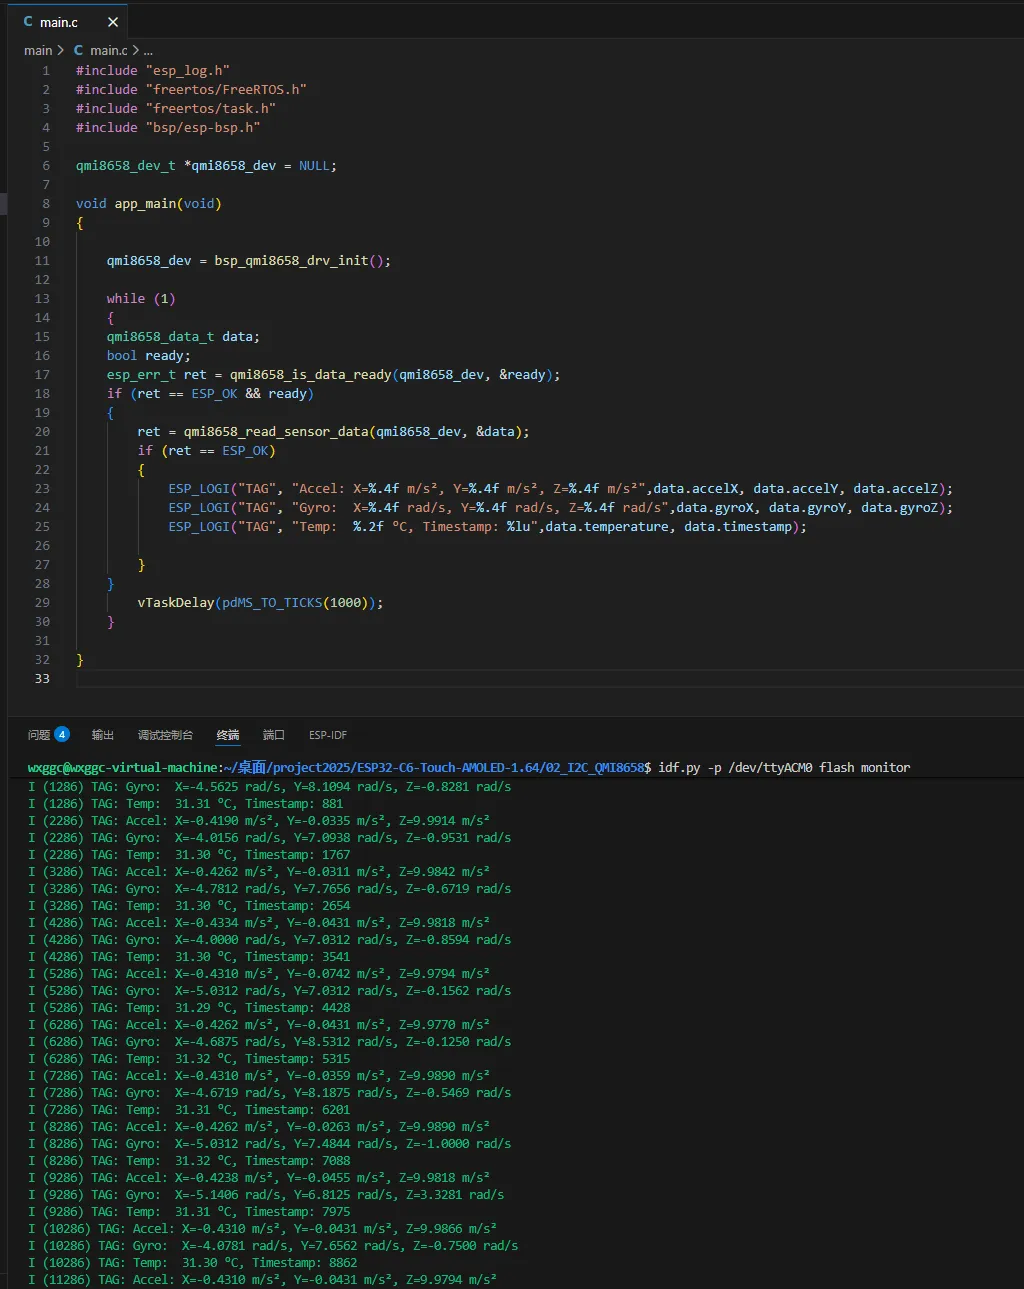Click line number 8 in the gutter
This screenshot has width=1024, height=1289.
[45, 203]
